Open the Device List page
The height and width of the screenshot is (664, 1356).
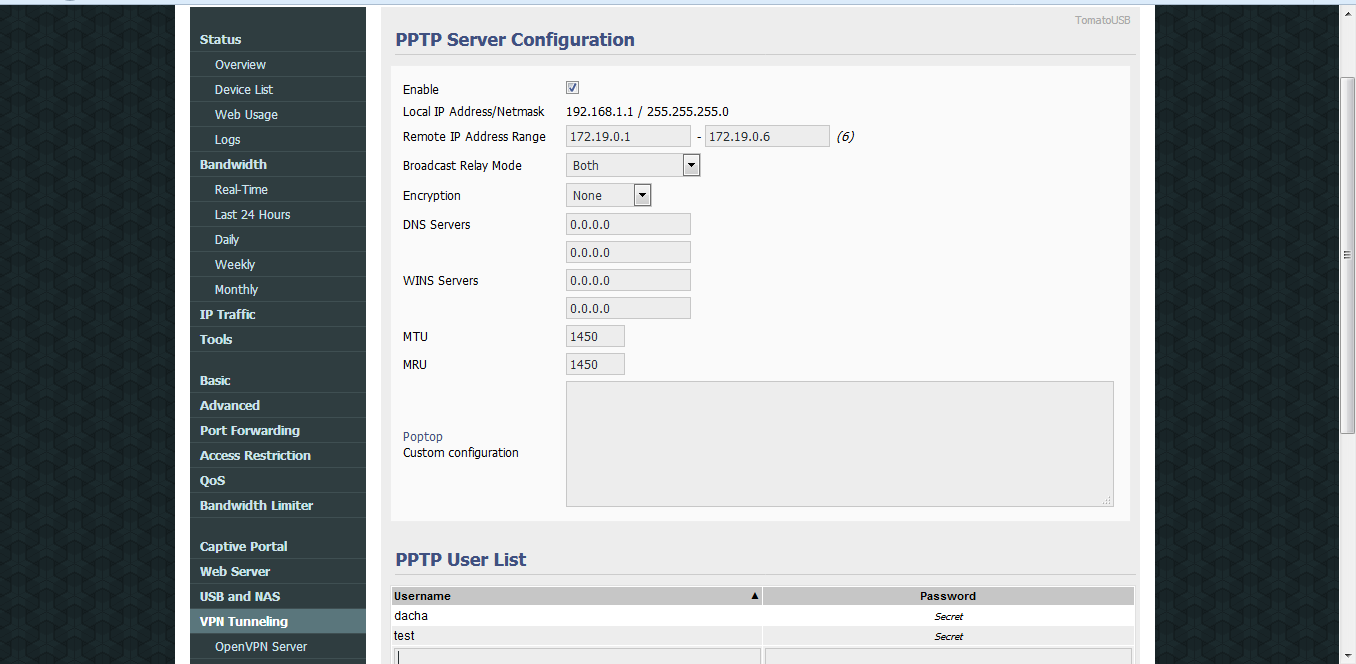[278, 89]
